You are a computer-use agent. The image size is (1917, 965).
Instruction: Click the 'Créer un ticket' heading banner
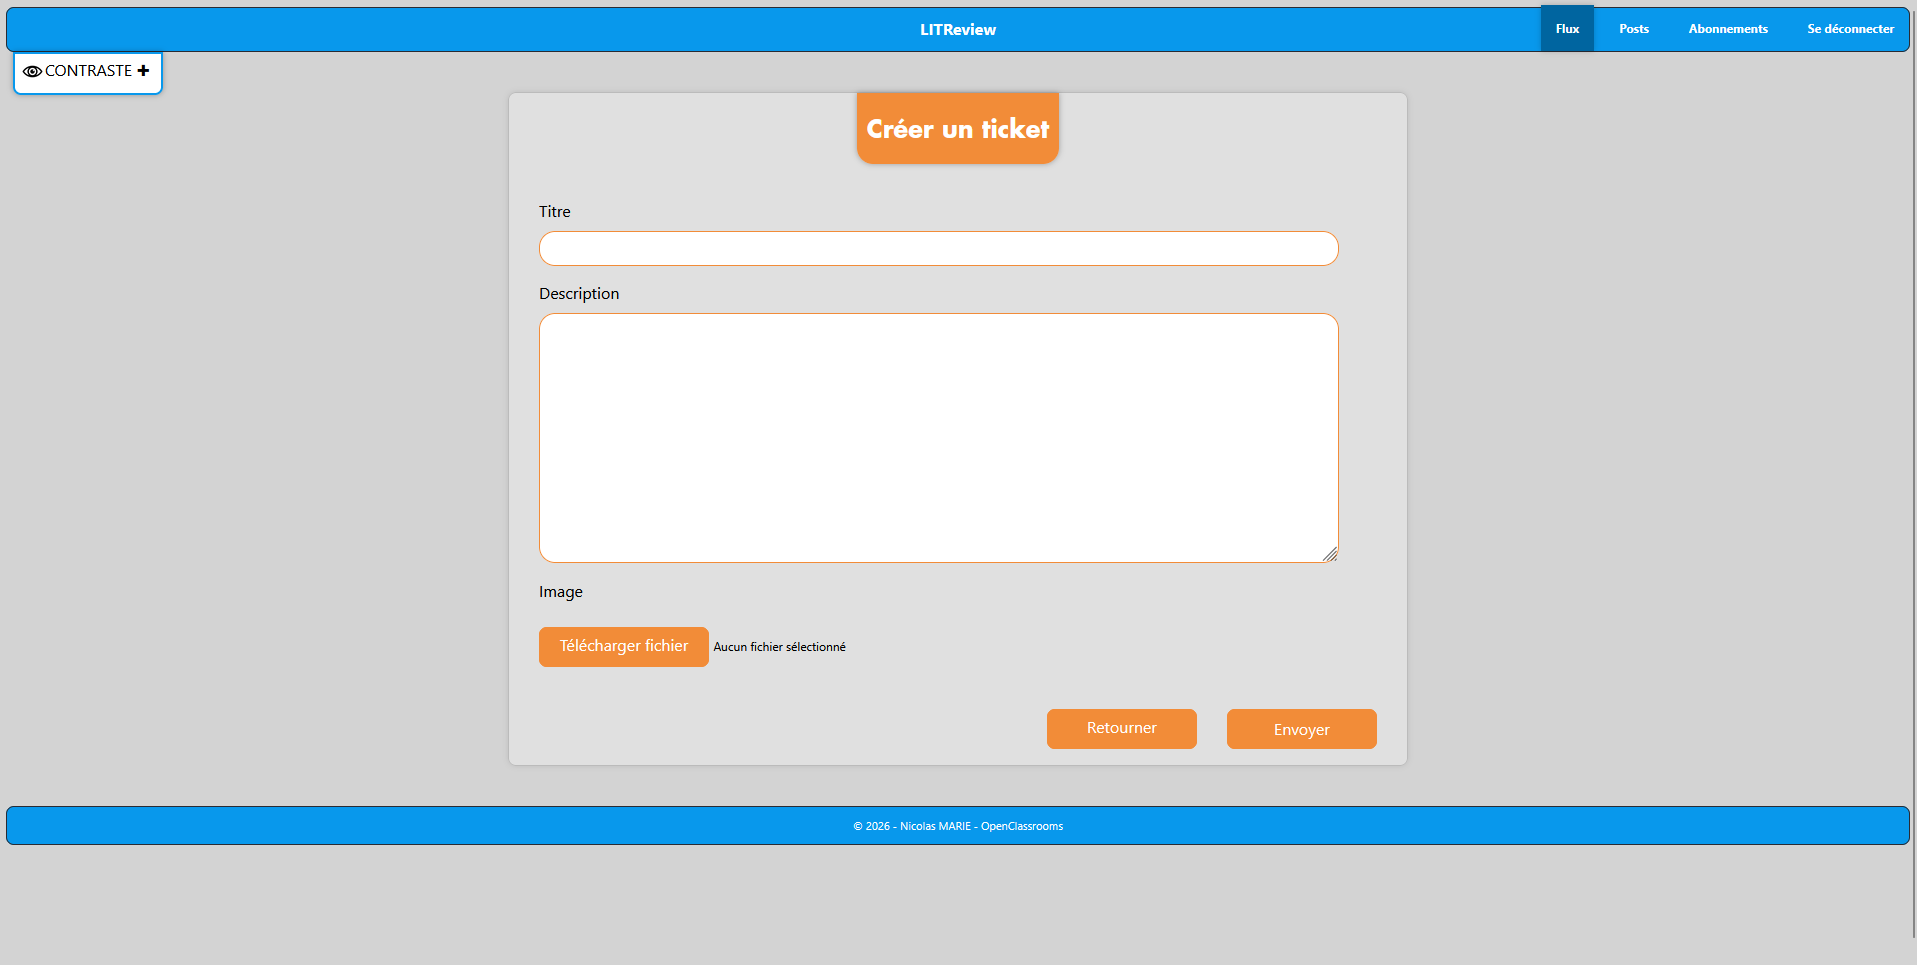click(x=957, y=129)
